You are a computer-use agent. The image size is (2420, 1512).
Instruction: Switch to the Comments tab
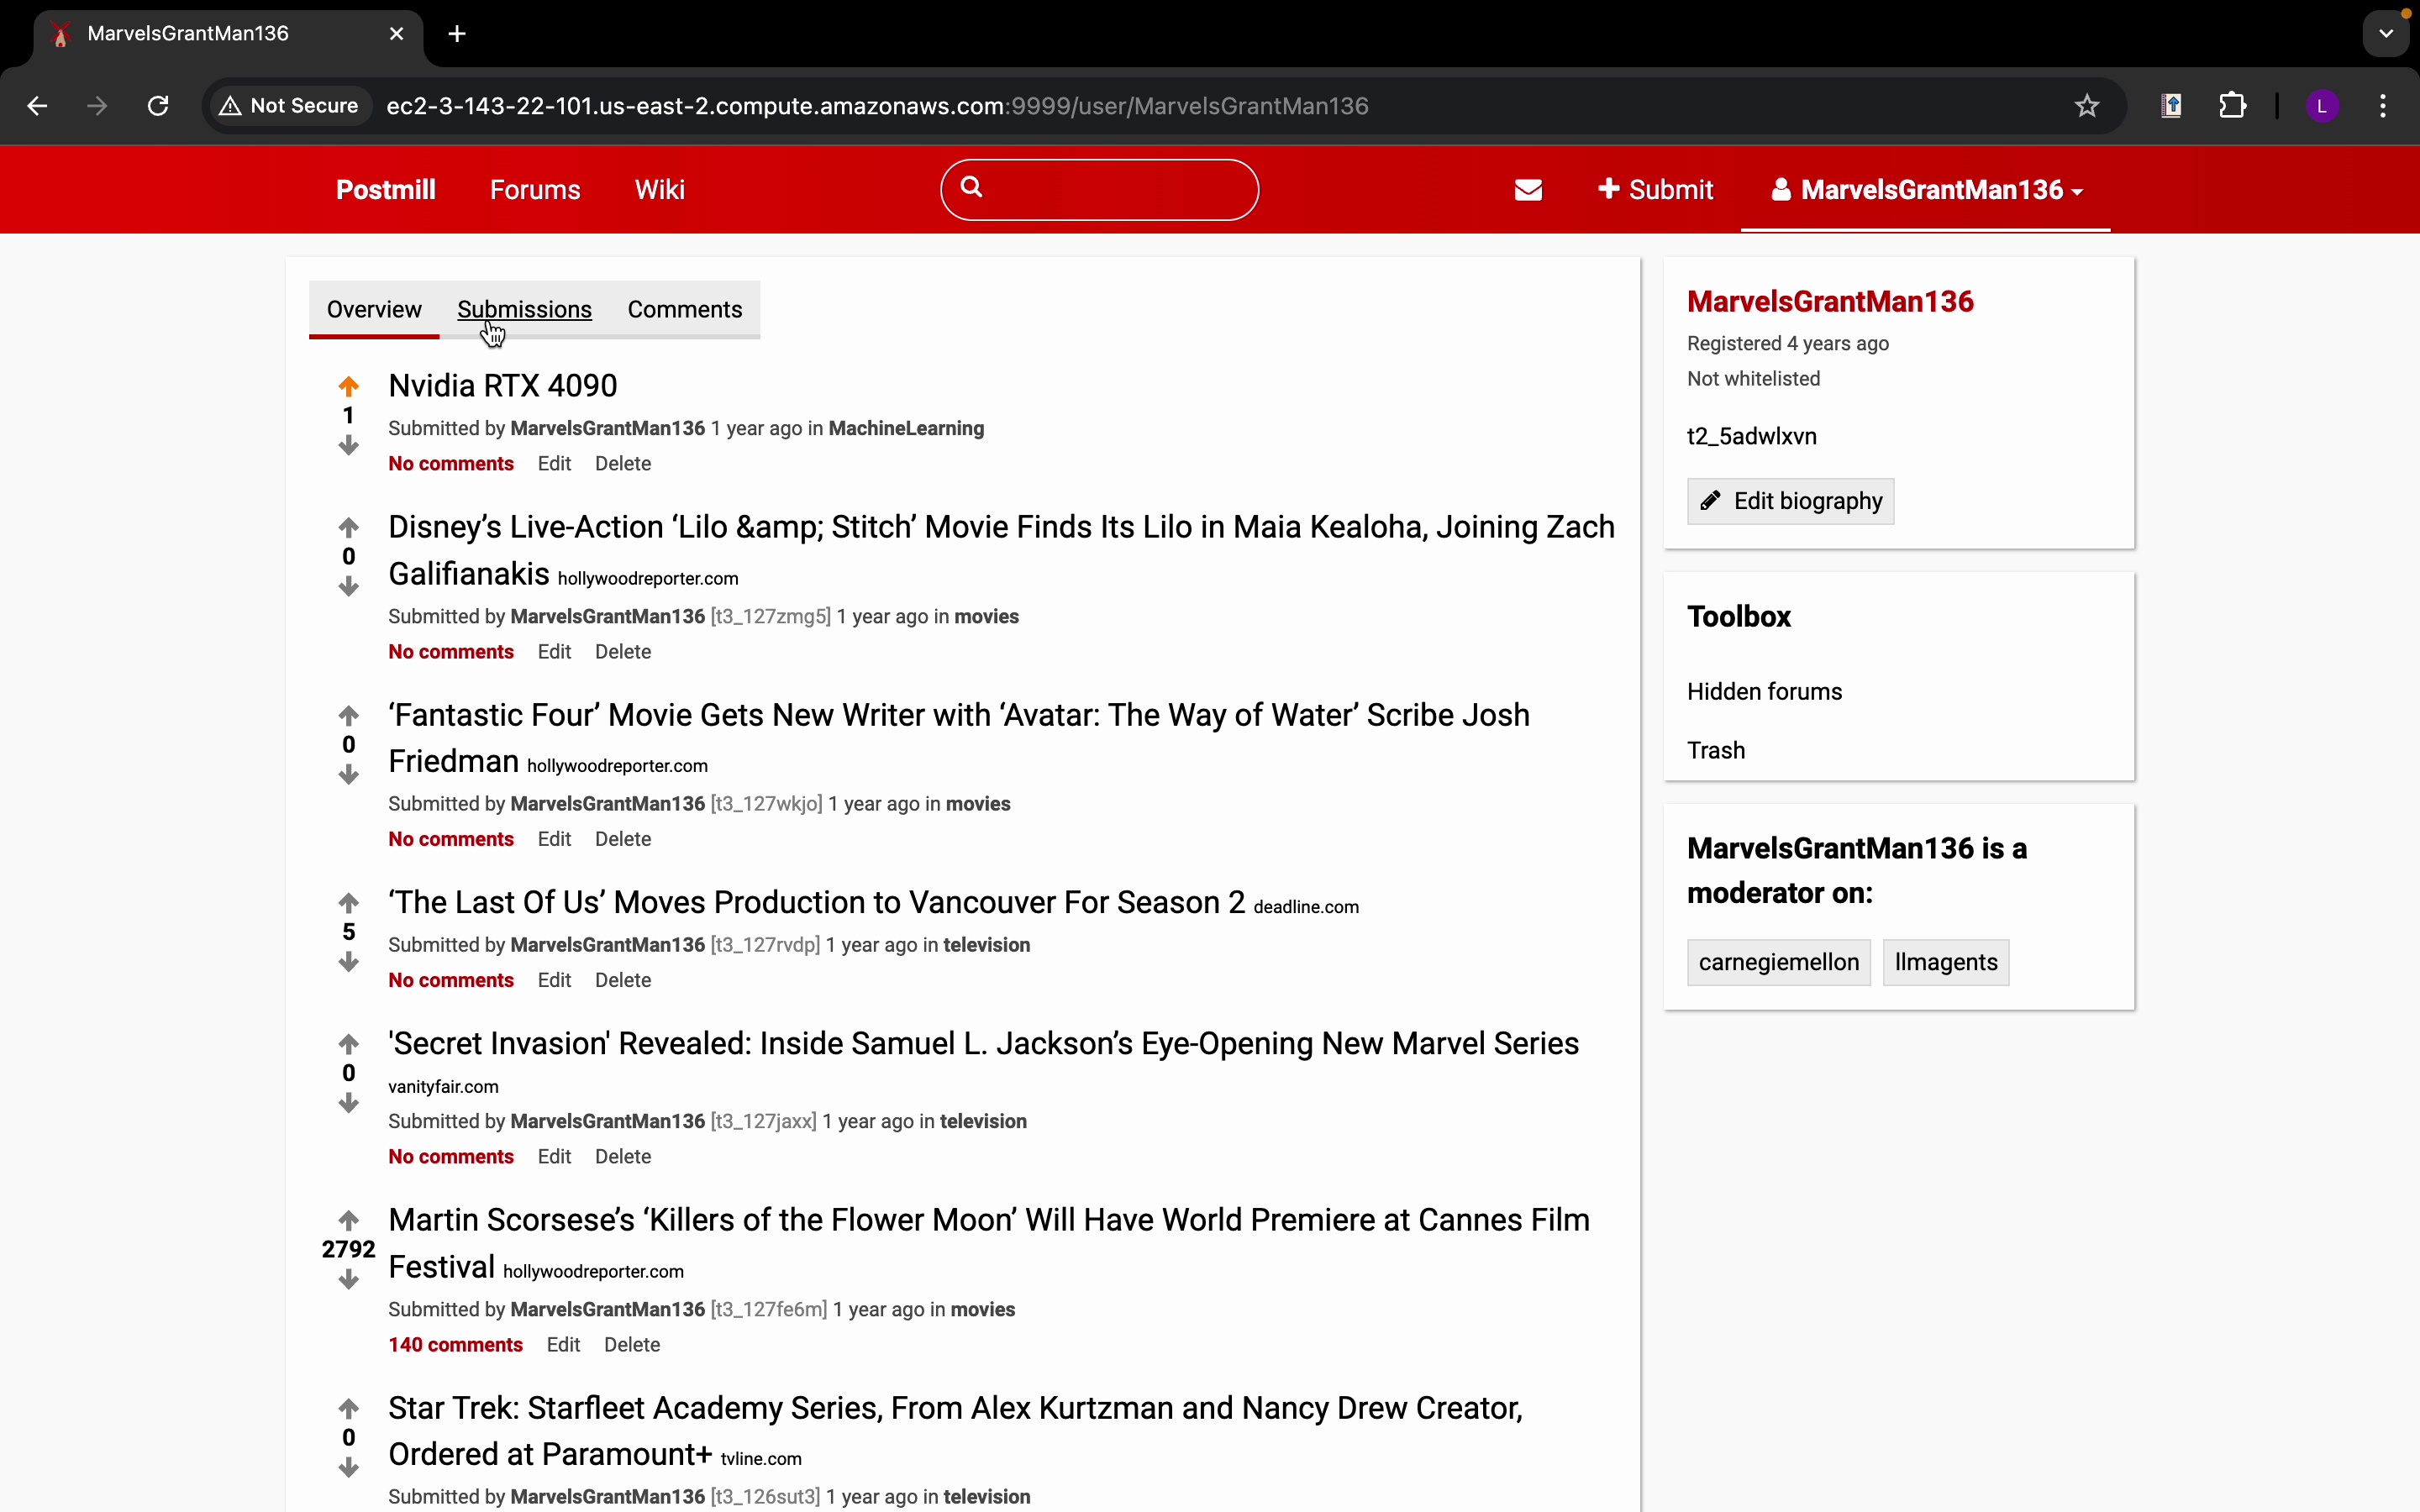(x=684, y=310)
